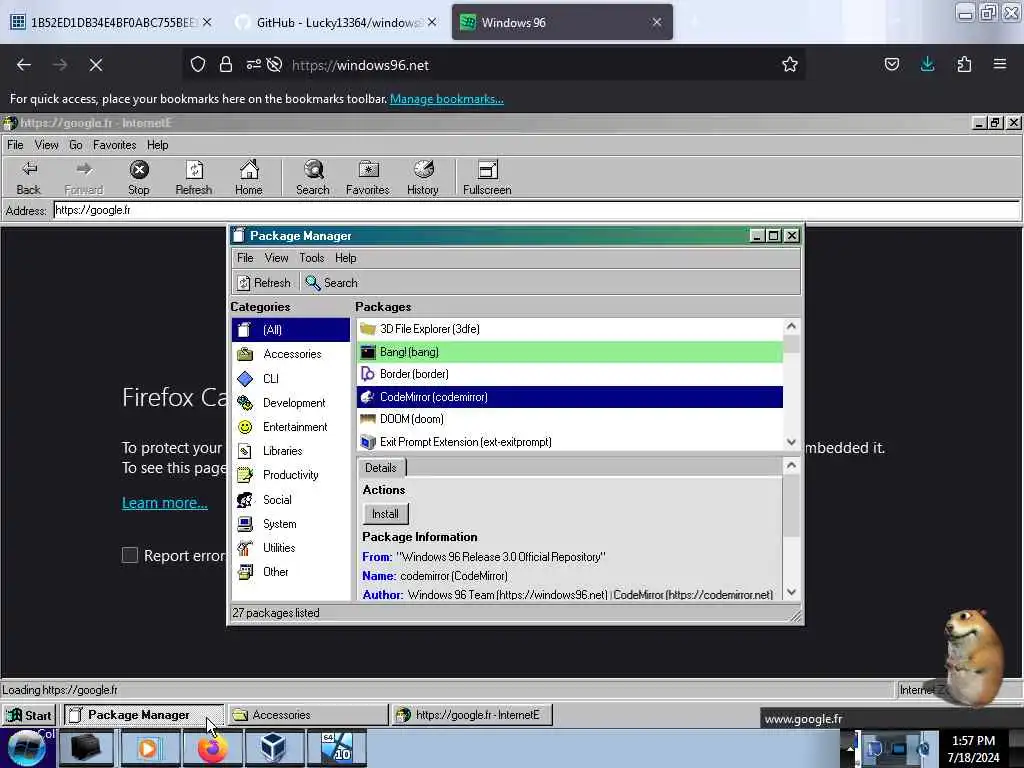This screenshot has width=1024, height=768.
Task: Select the System category
Action: click(x=291, y=524)
